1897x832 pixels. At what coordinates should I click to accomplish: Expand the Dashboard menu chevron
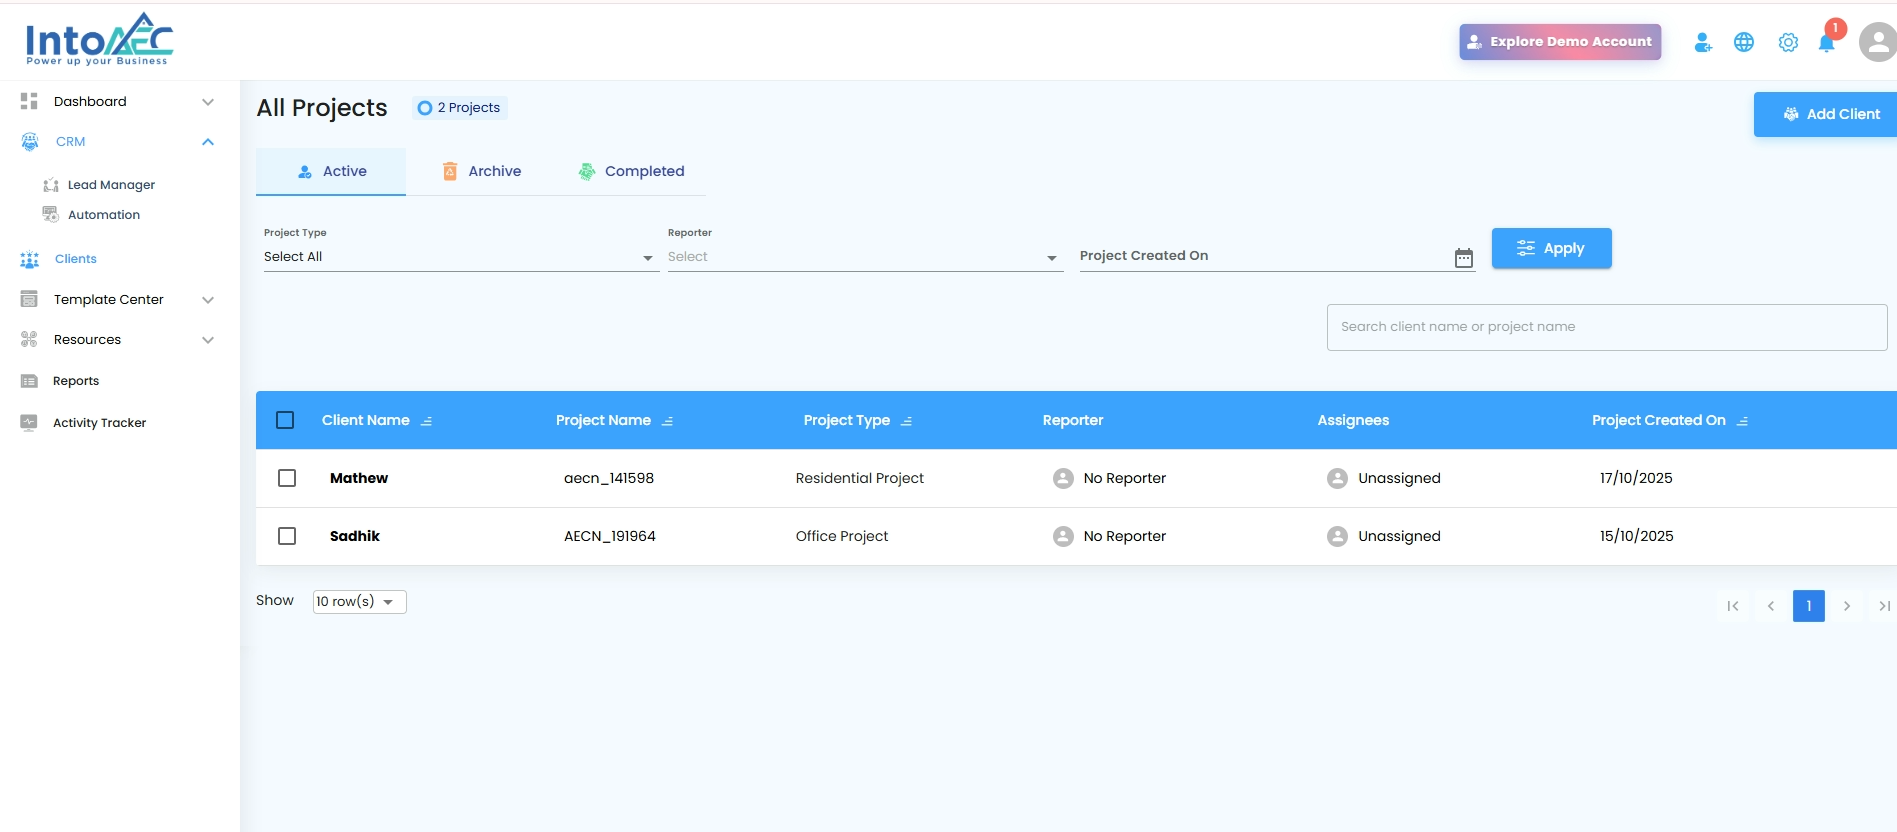[208, 102]
